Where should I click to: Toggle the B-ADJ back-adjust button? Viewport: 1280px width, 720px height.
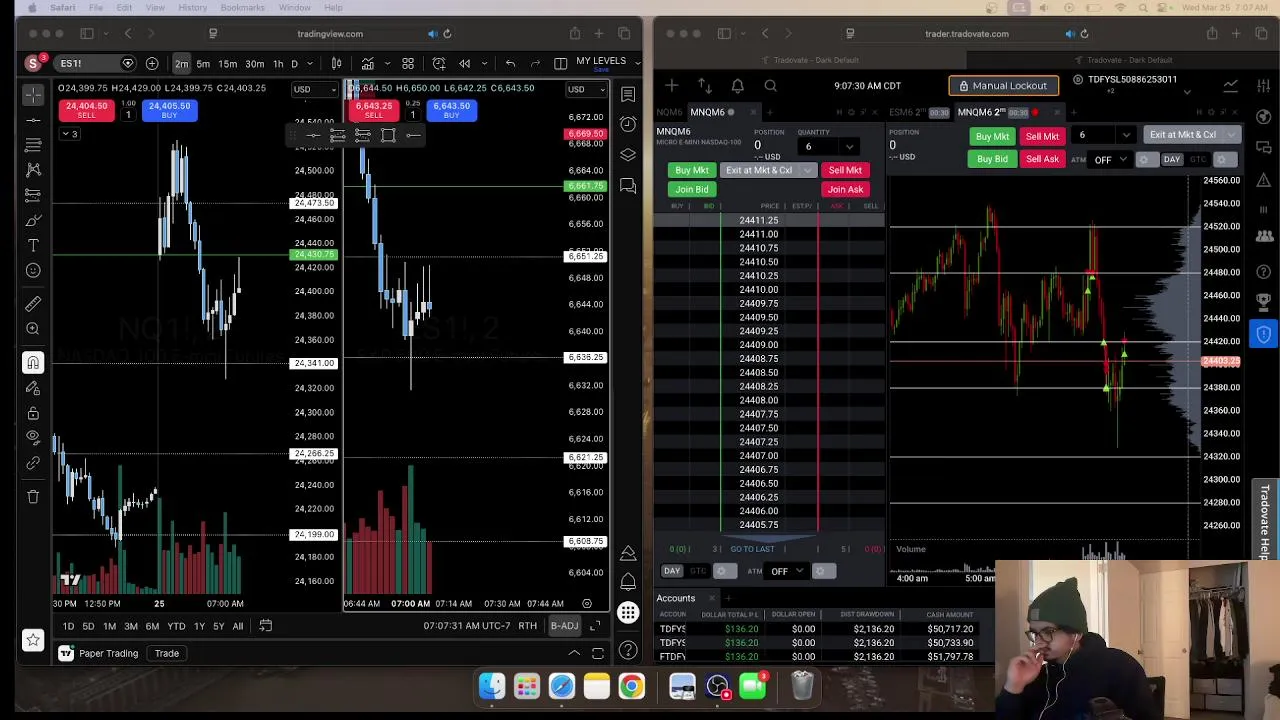tap(564, 626)
